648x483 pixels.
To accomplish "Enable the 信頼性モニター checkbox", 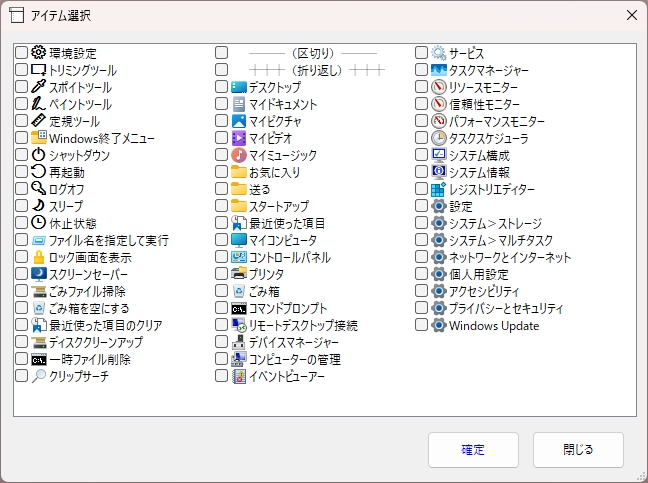I will 422,104.
